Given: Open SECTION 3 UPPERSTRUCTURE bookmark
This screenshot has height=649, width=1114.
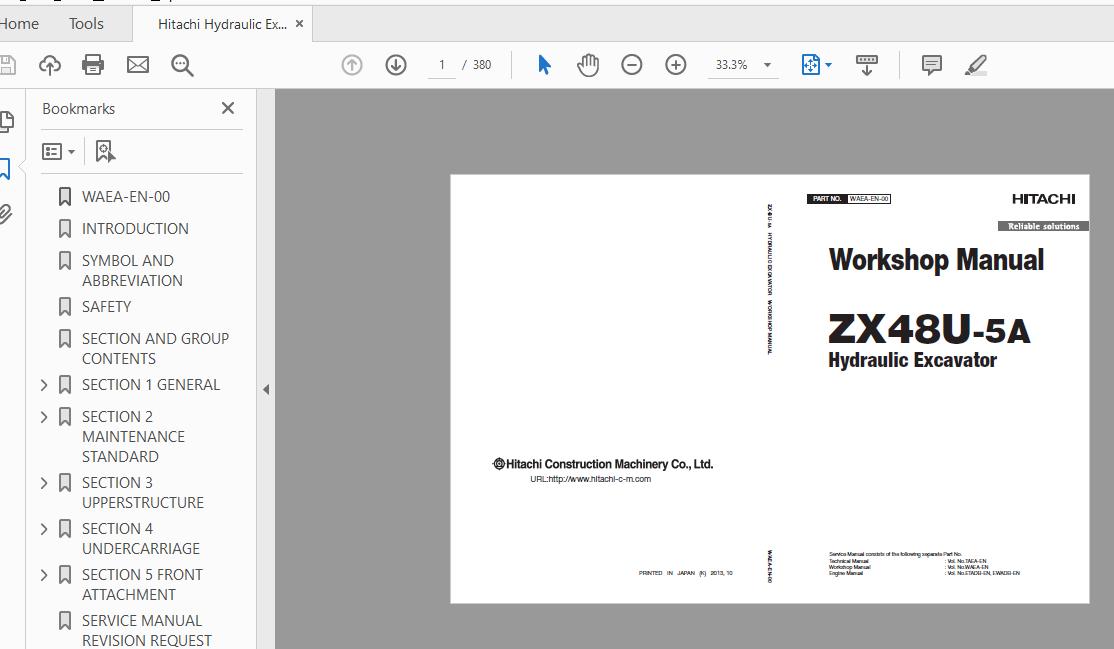Looking at the screenshot, I should [143, 493].
